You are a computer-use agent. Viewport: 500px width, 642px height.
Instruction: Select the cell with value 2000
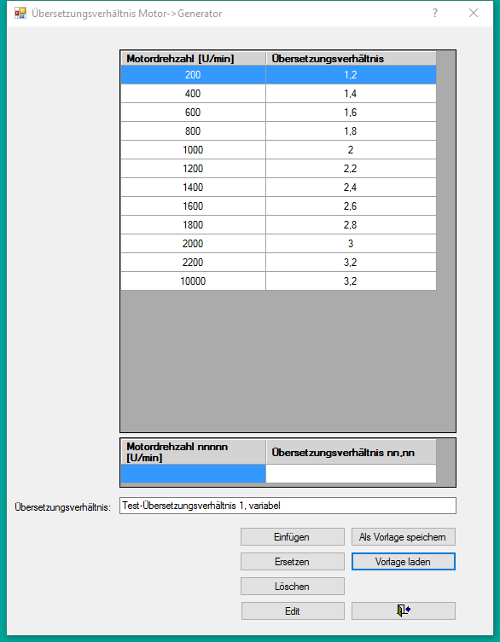[193, 244]
